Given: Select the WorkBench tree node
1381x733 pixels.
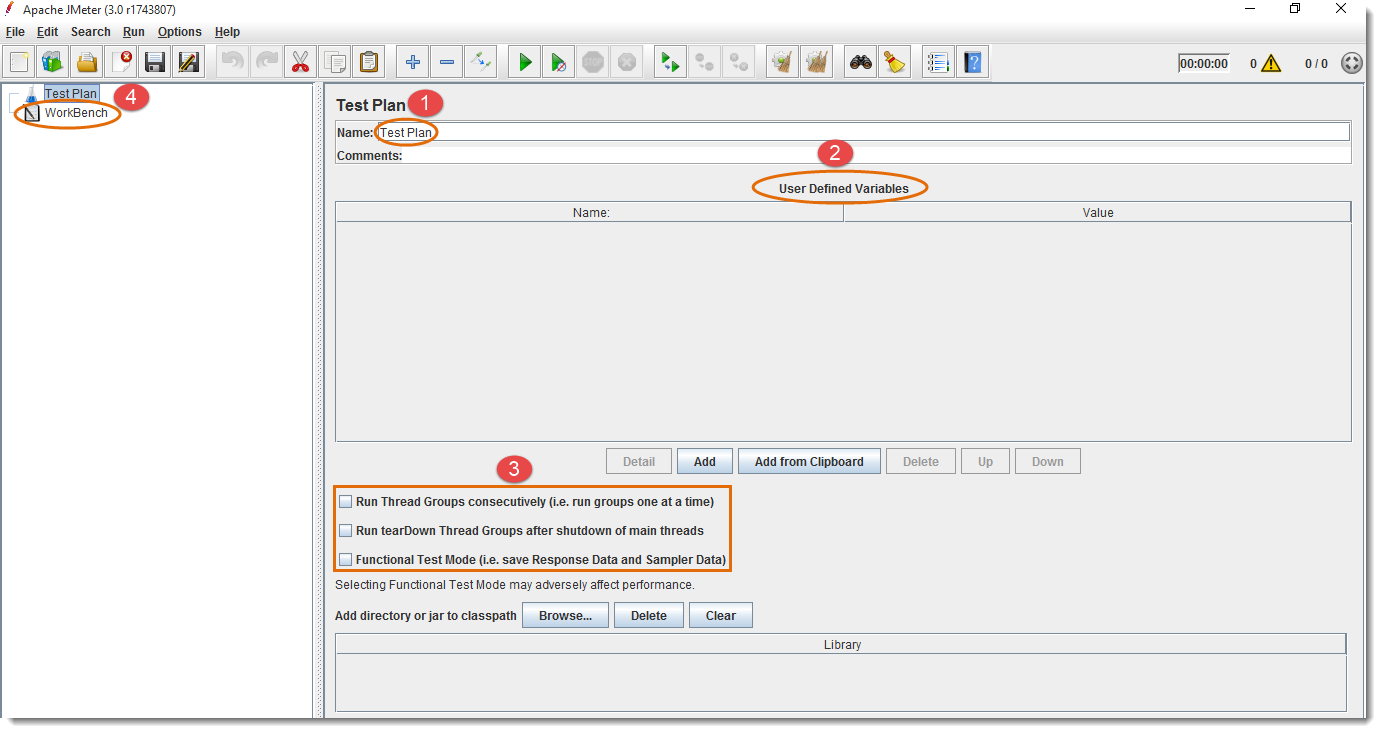Looking at the screenshot, I should [76, 113].
